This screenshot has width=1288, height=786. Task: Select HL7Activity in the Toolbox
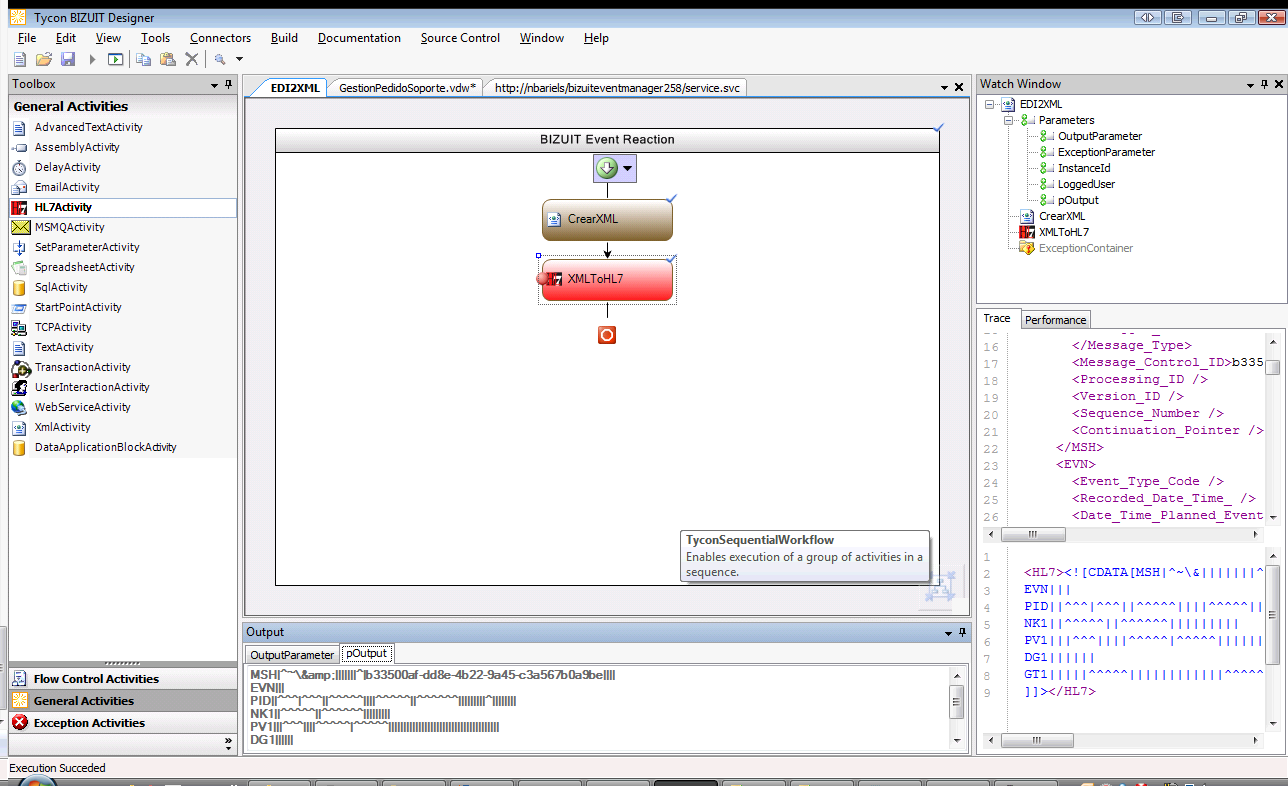click(123, 207)
